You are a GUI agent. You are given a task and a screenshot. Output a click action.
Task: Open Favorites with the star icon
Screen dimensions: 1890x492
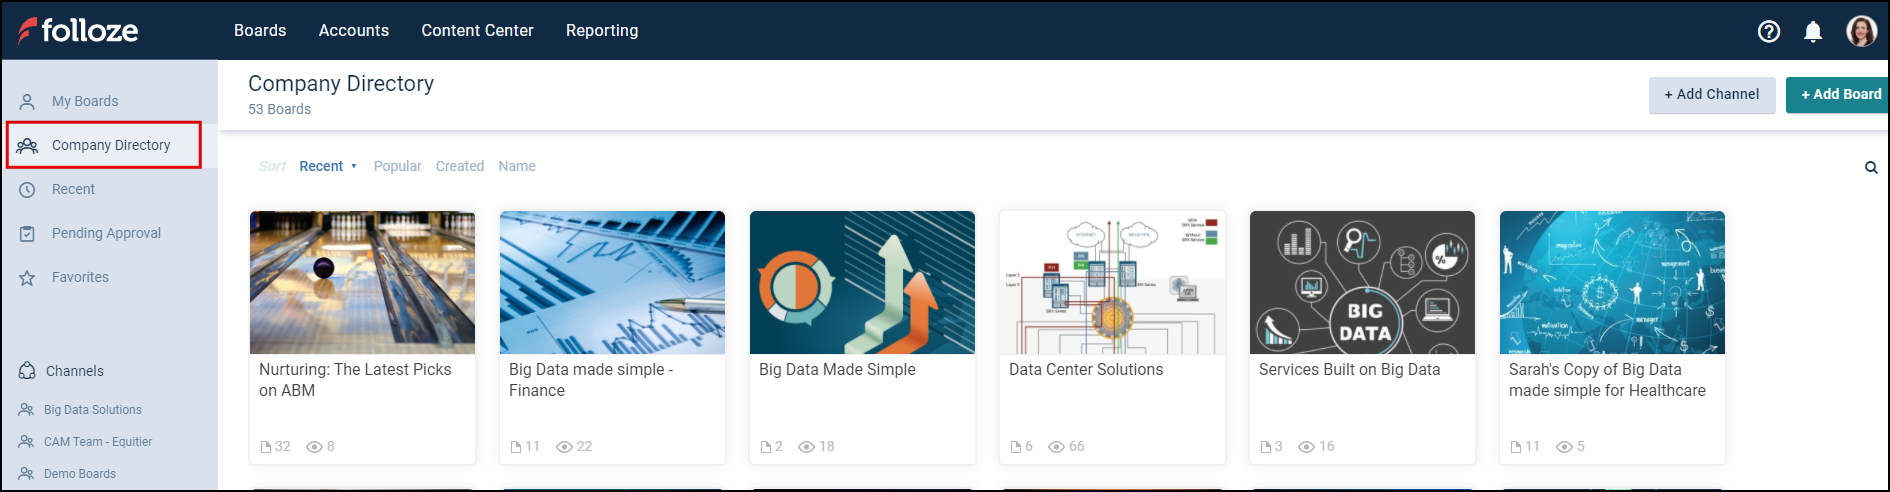point(27,278)
